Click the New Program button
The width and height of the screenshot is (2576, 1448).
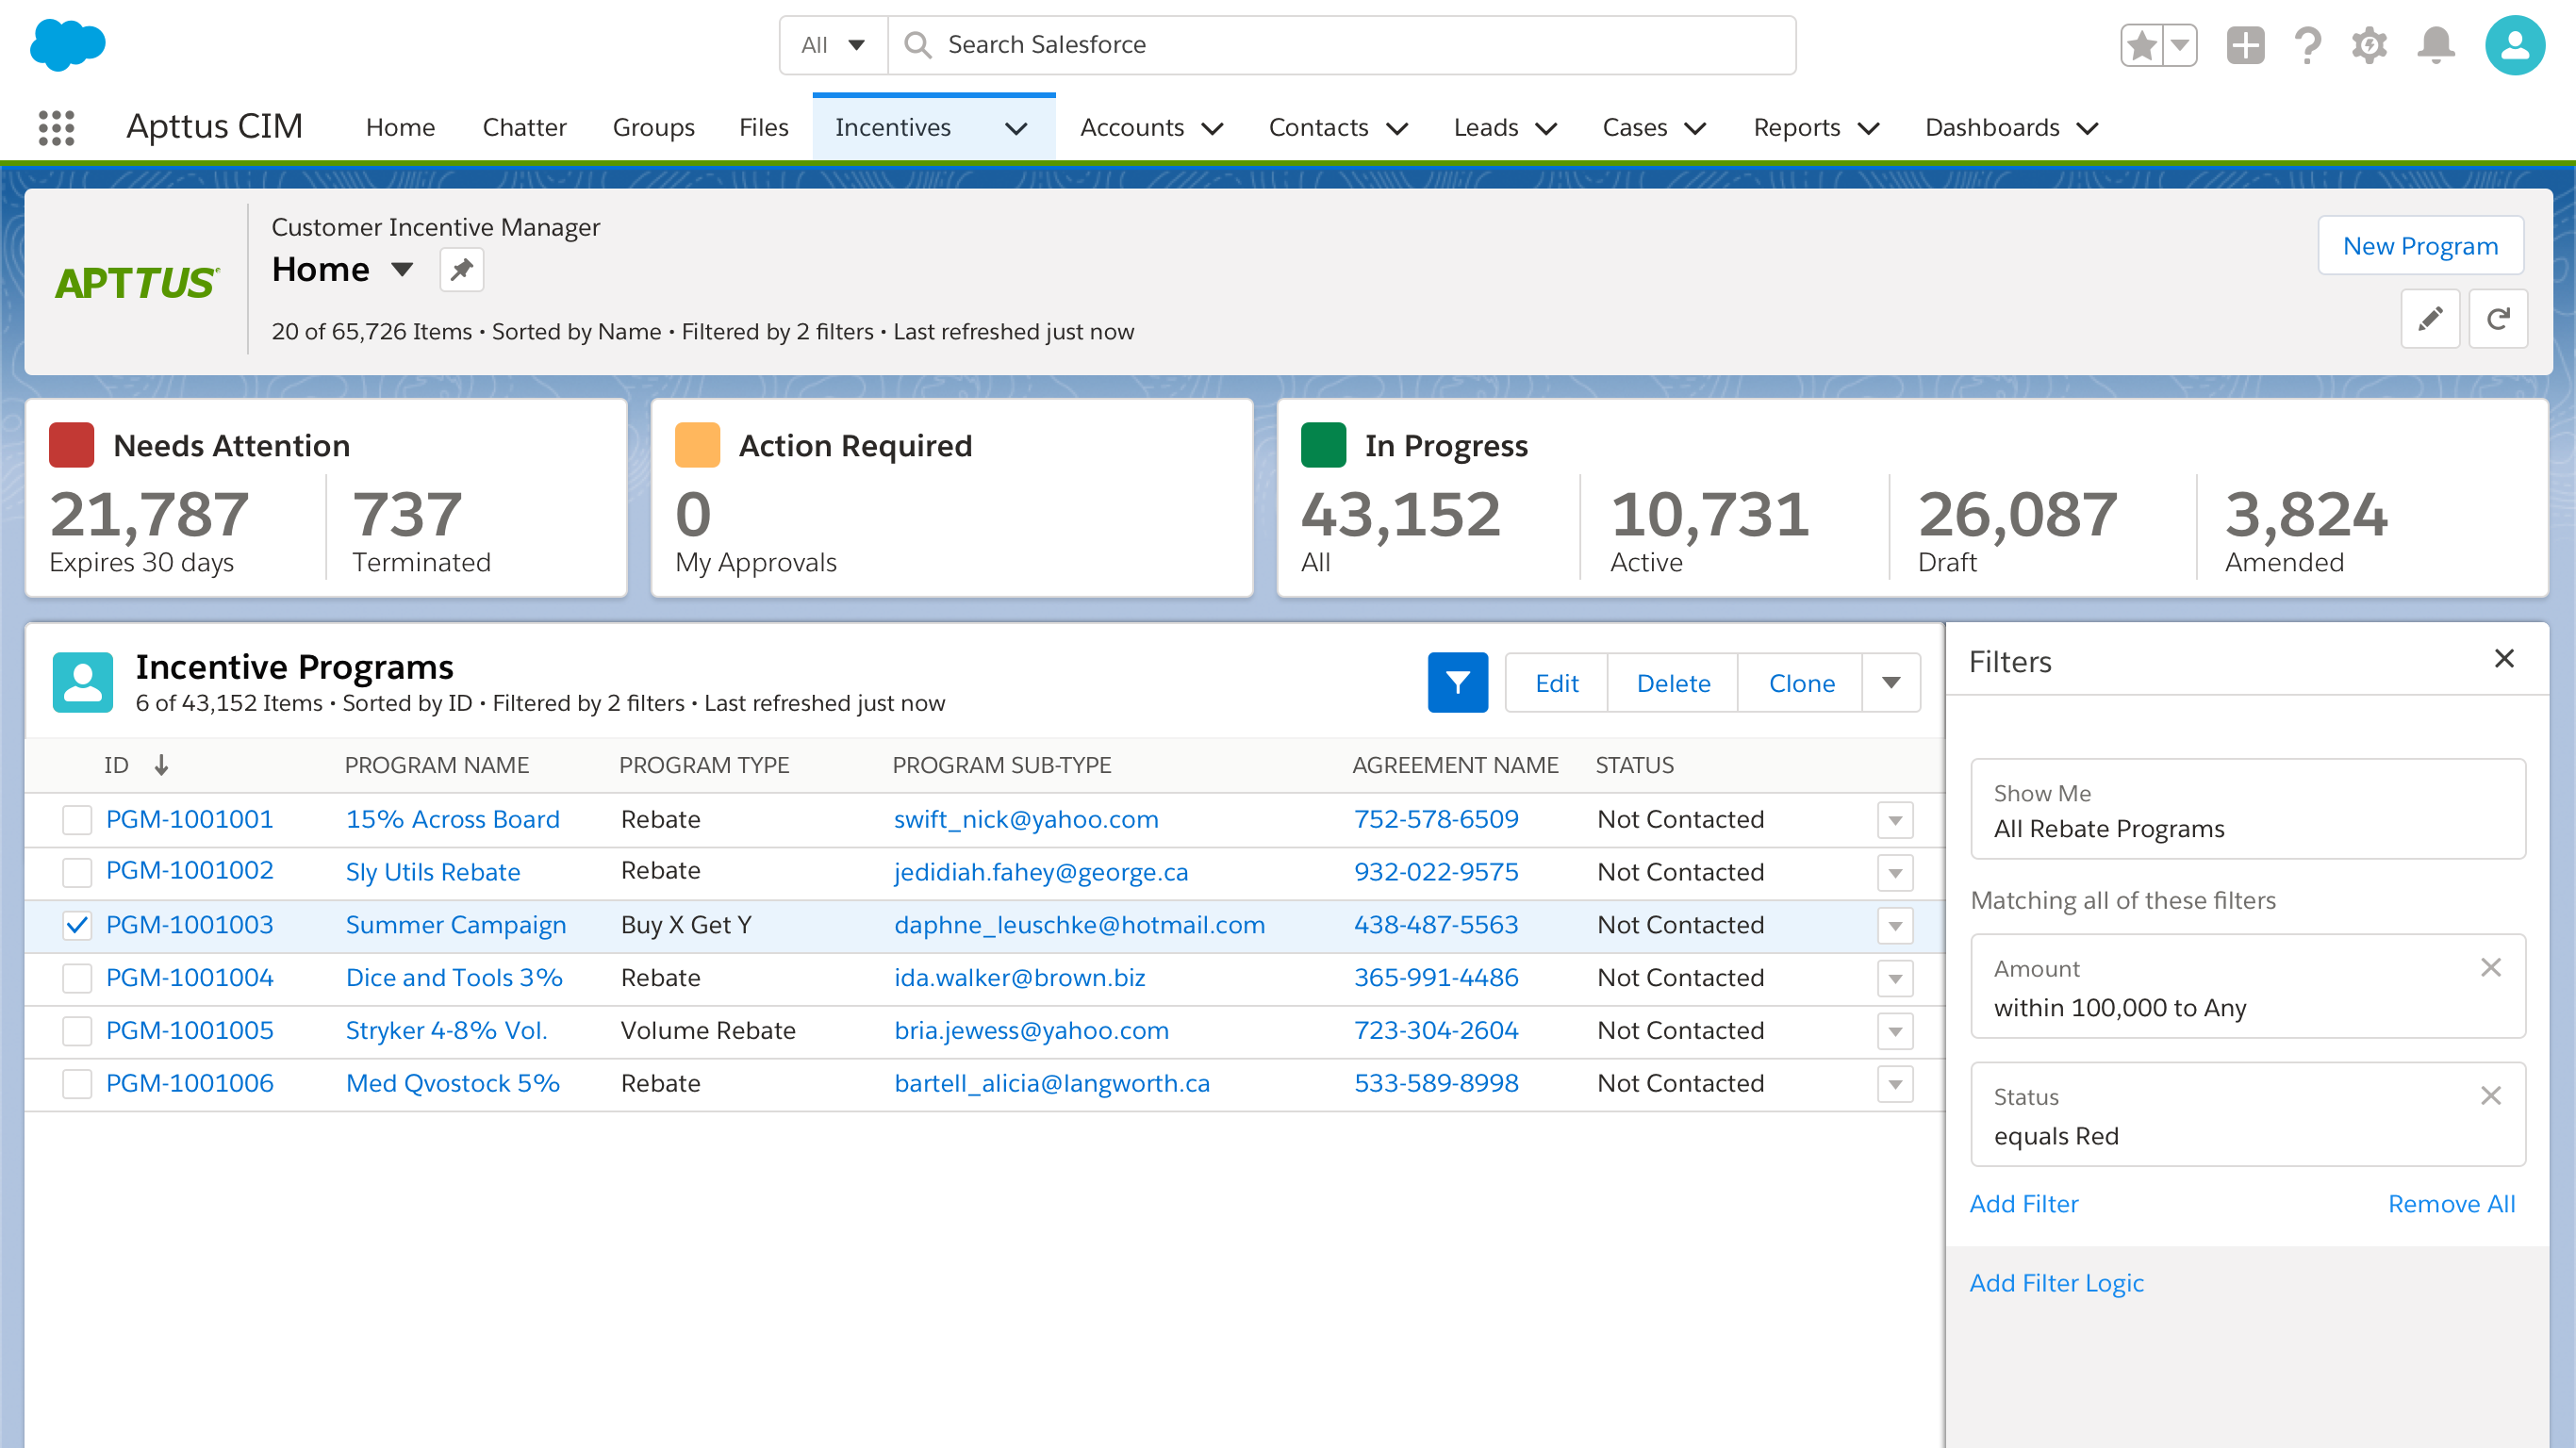click(2421, 245)
